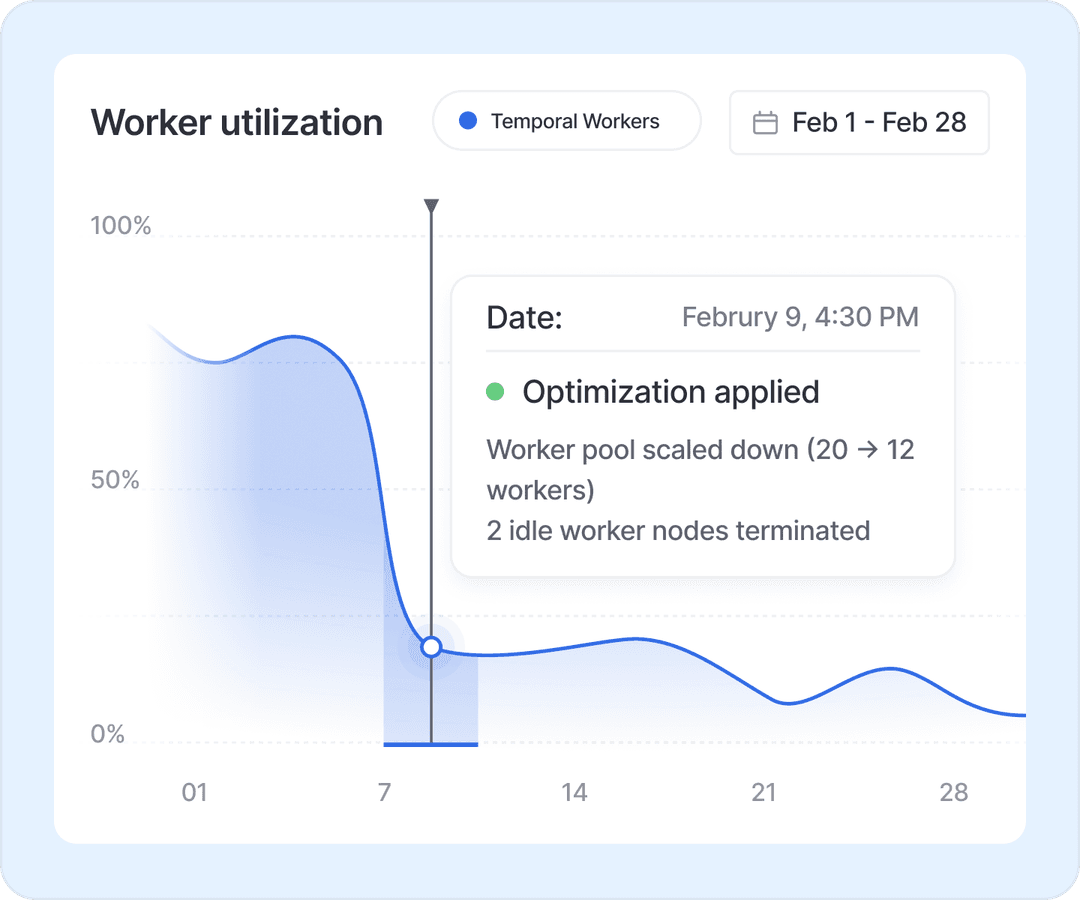Click the 28 label on x-axis
Screen dimensions: 1080x900
point(954,793)
